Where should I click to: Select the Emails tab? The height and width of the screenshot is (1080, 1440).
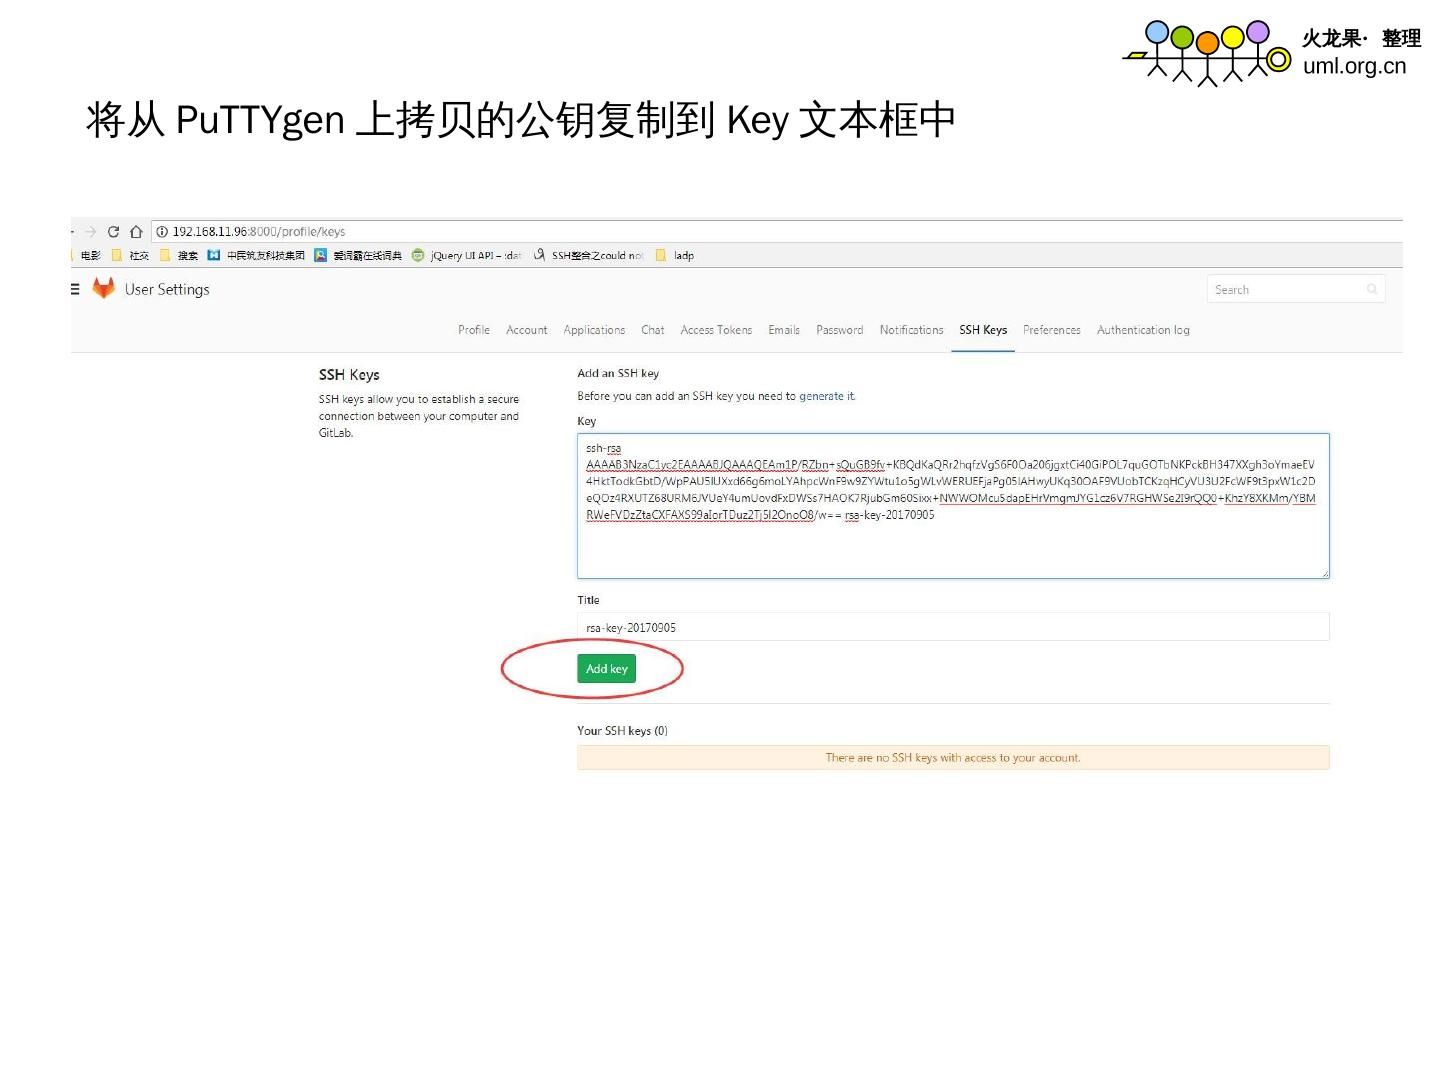point(784,330)
